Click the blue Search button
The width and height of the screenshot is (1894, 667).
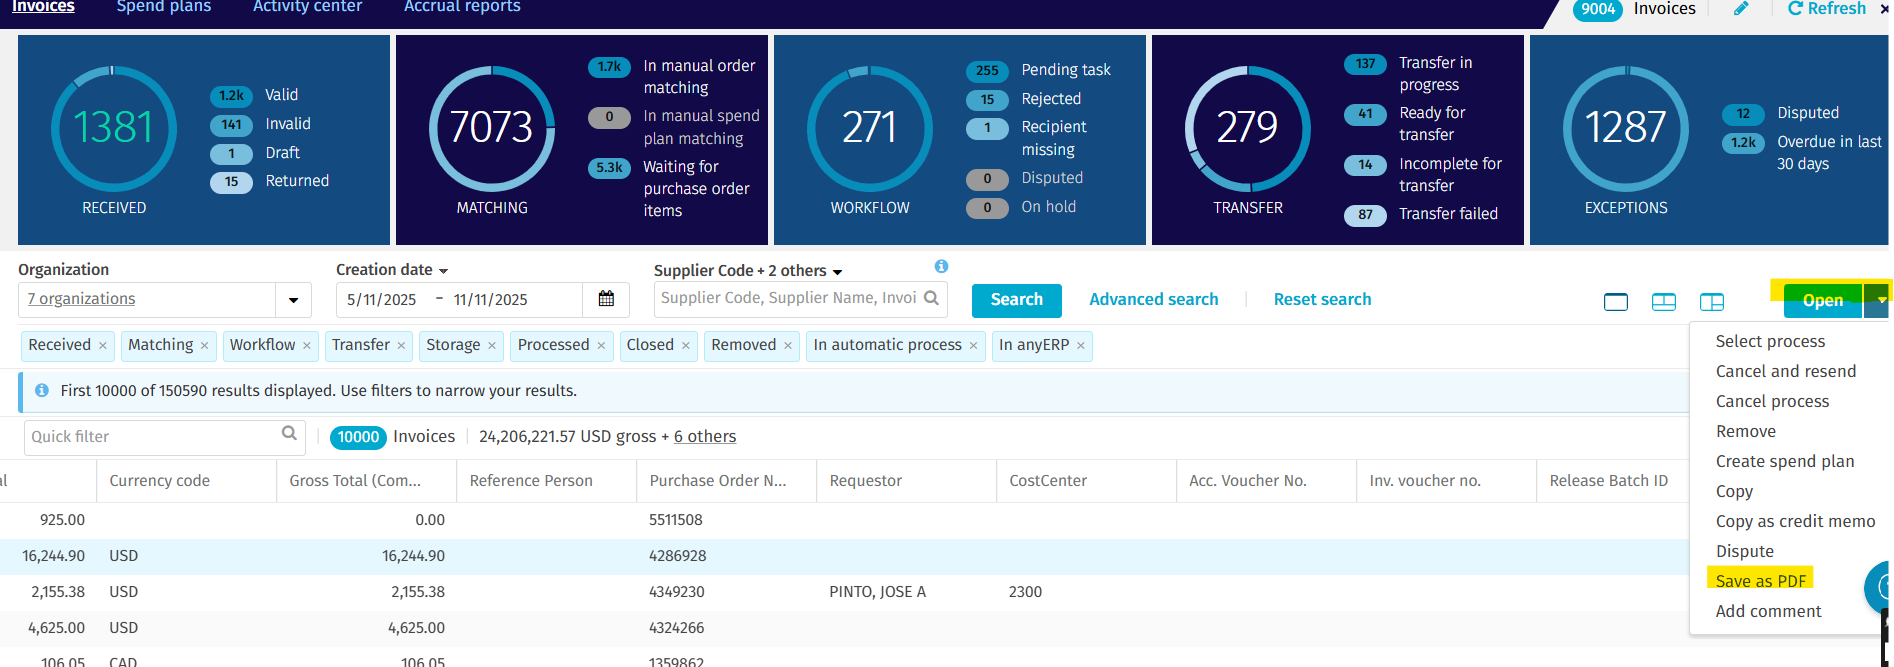(x=1016, y=300)
